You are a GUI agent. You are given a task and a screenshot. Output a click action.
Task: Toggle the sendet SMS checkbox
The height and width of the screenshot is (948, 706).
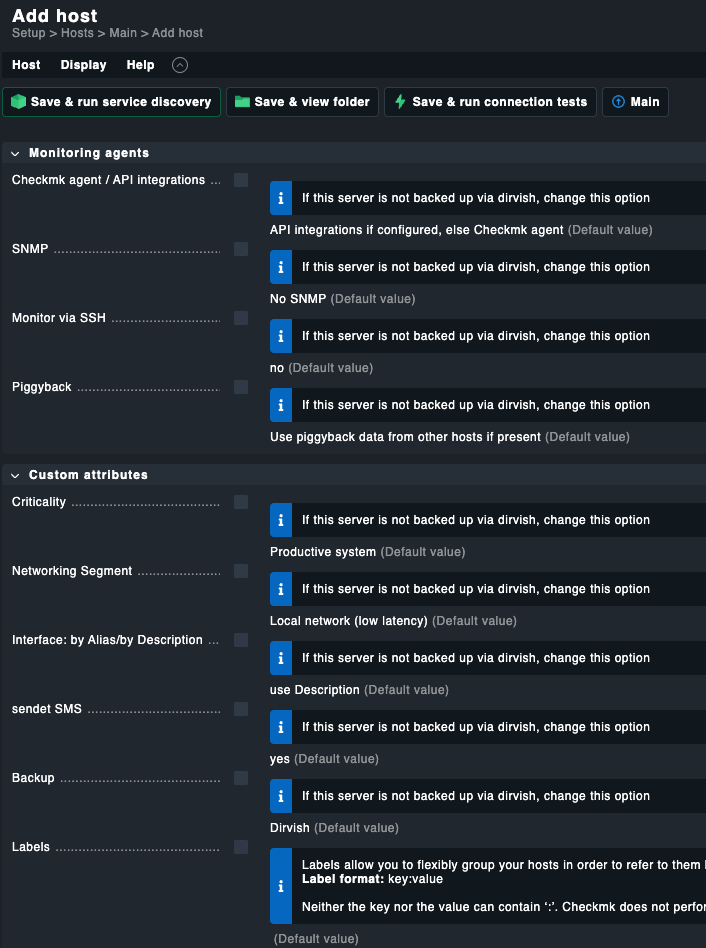pyautogui.click(x=241, y=709)
